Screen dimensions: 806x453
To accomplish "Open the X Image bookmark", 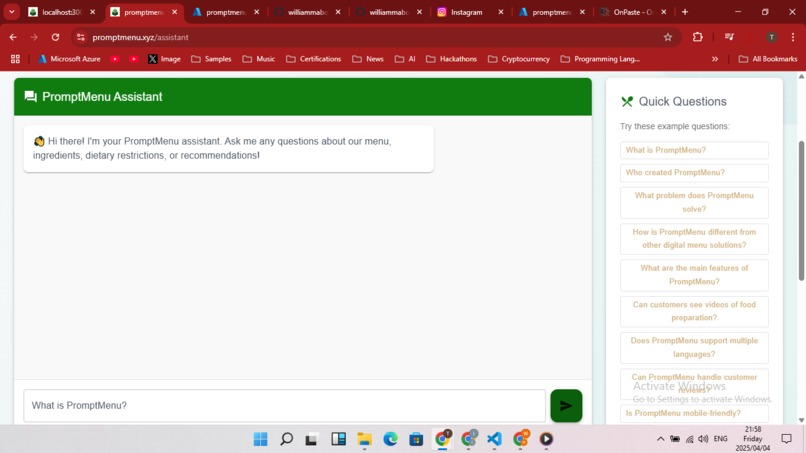I will coord(164,59).
